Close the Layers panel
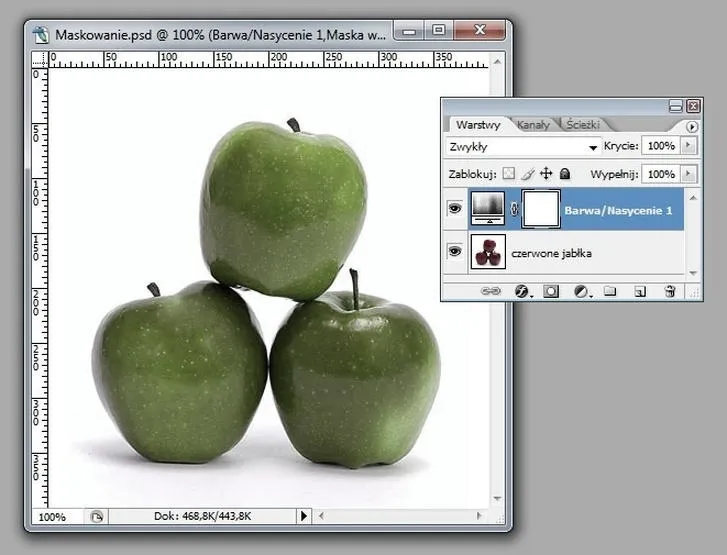This screenshot has width=727, height=555. (x=693, y=106)
